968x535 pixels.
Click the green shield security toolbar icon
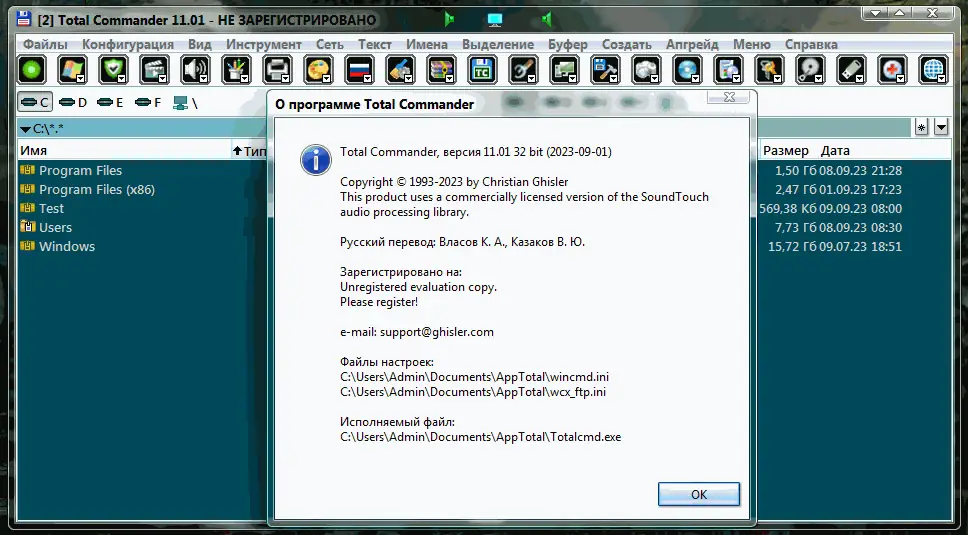(x=113, y=70)
